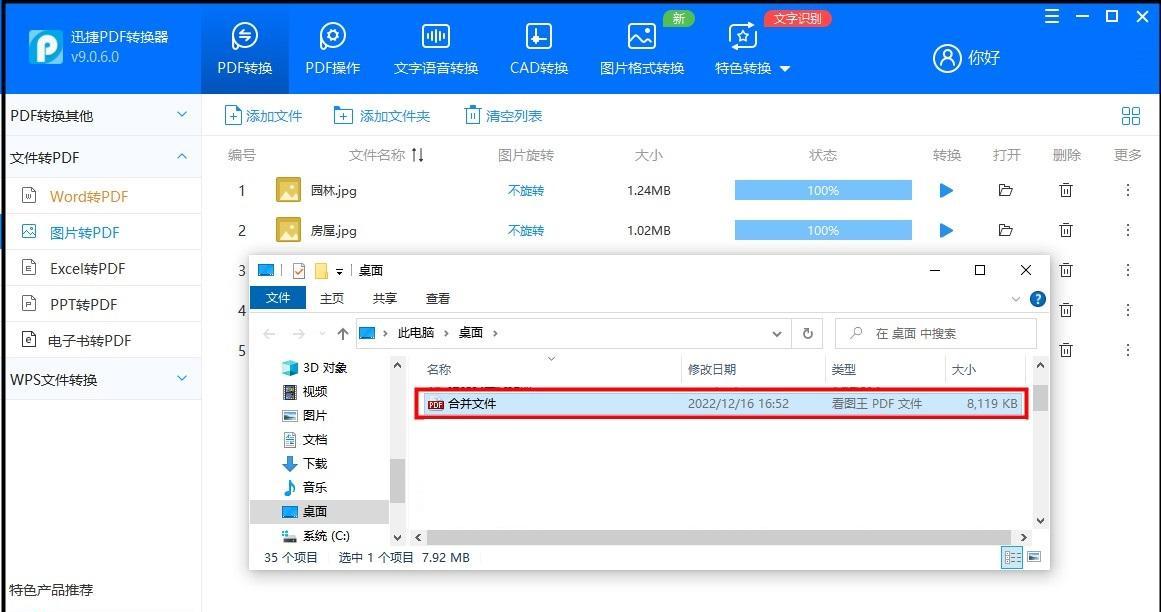Open the PDF转换 tab
This screenshot has height=612, width=1161.
(245, 48)
